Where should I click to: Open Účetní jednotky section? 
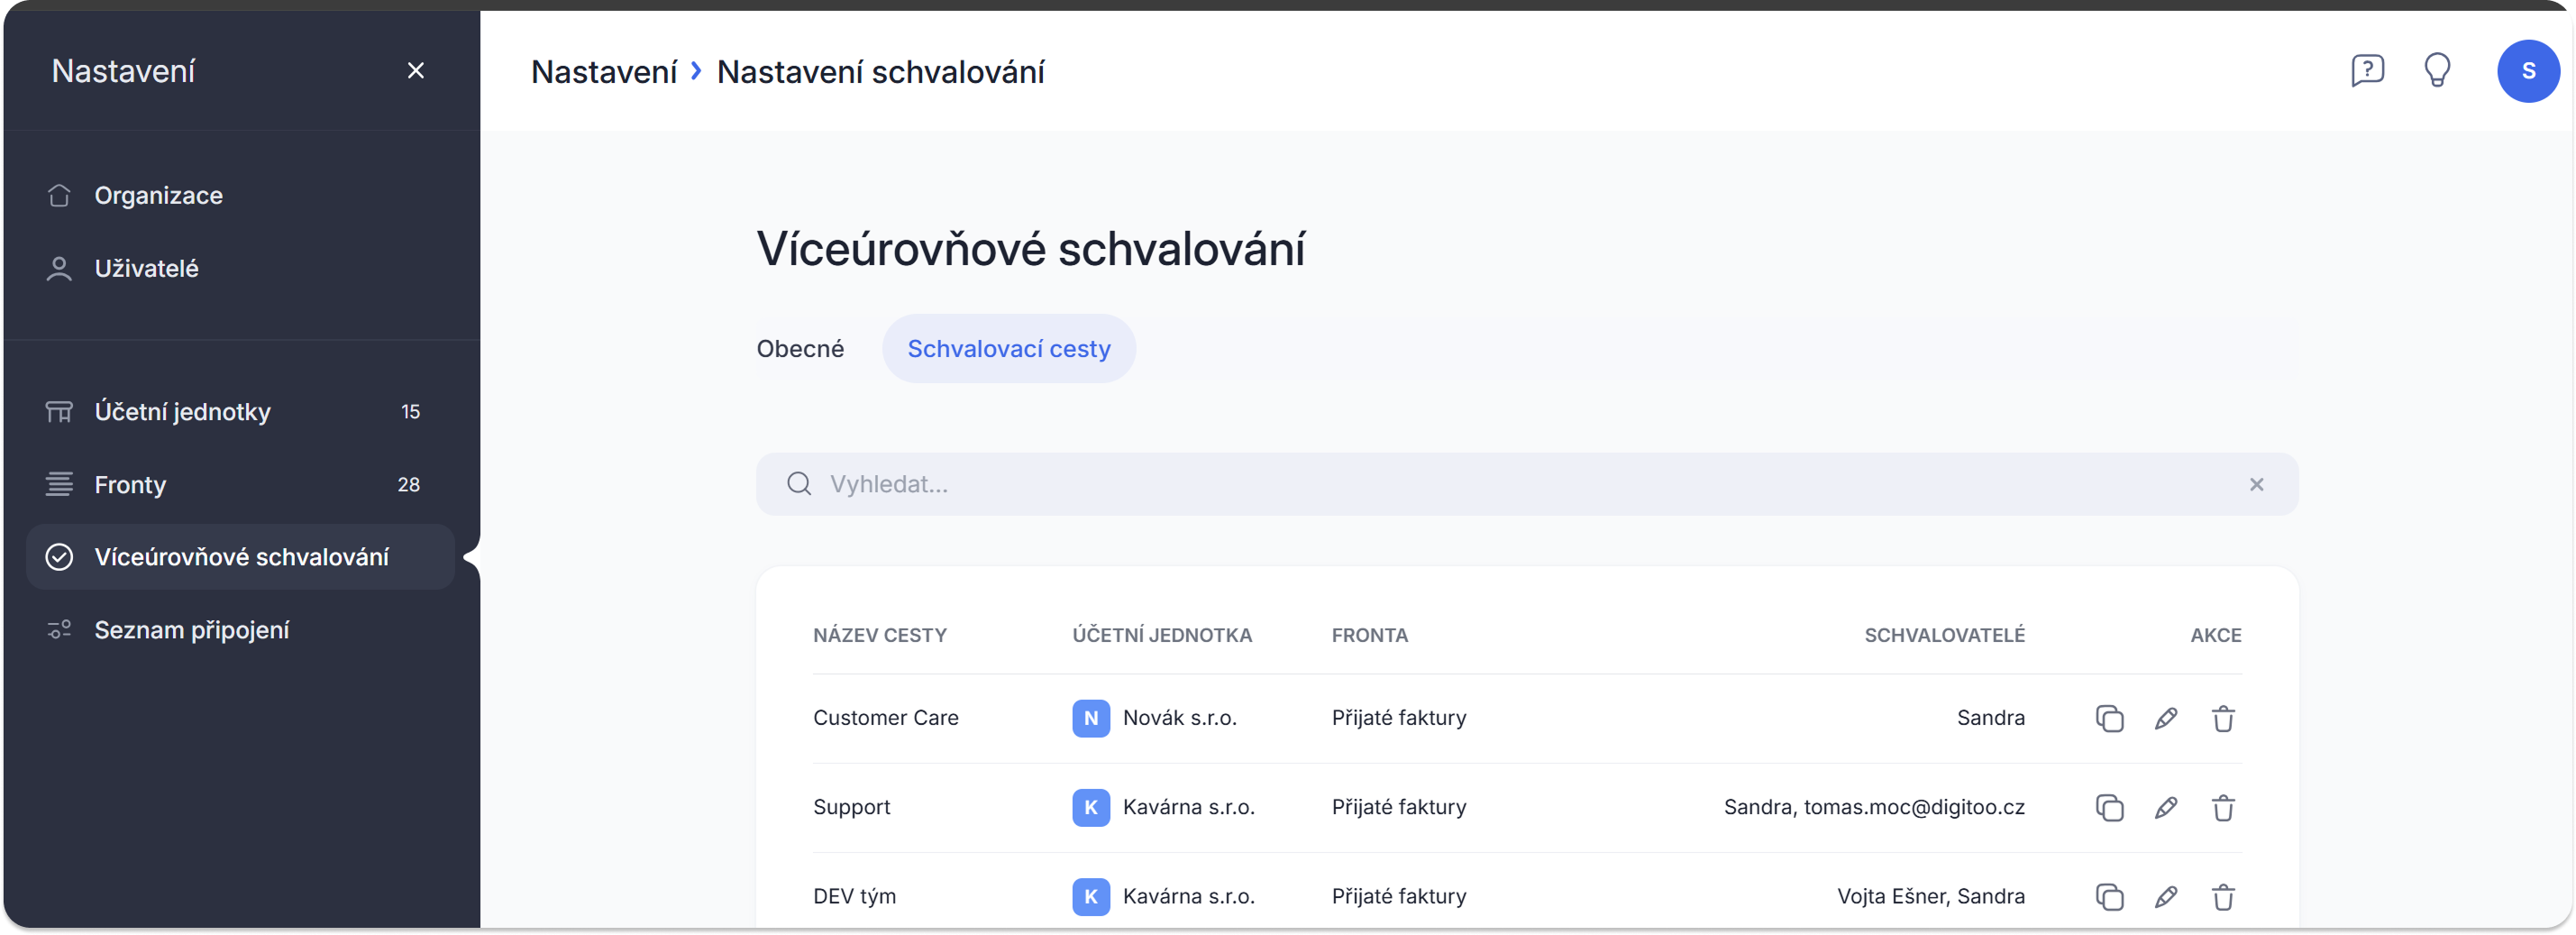coord(182,411)
